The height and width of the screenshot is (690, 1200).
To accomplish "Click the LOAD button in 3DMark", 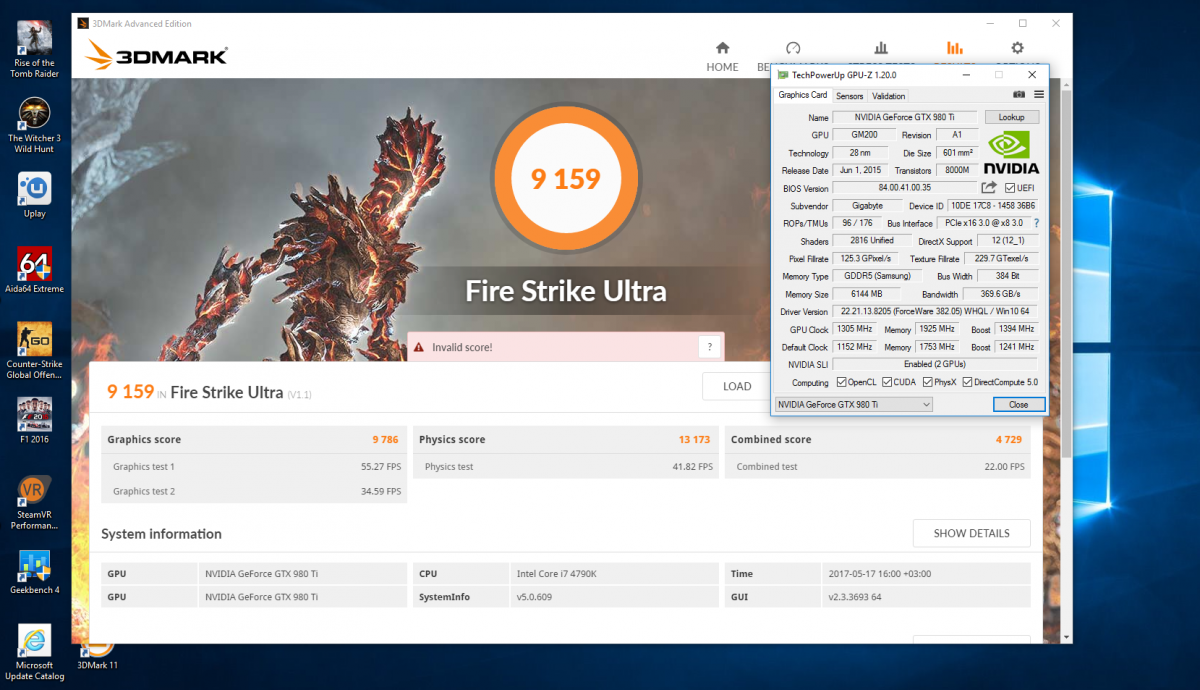I will point(737,387).
